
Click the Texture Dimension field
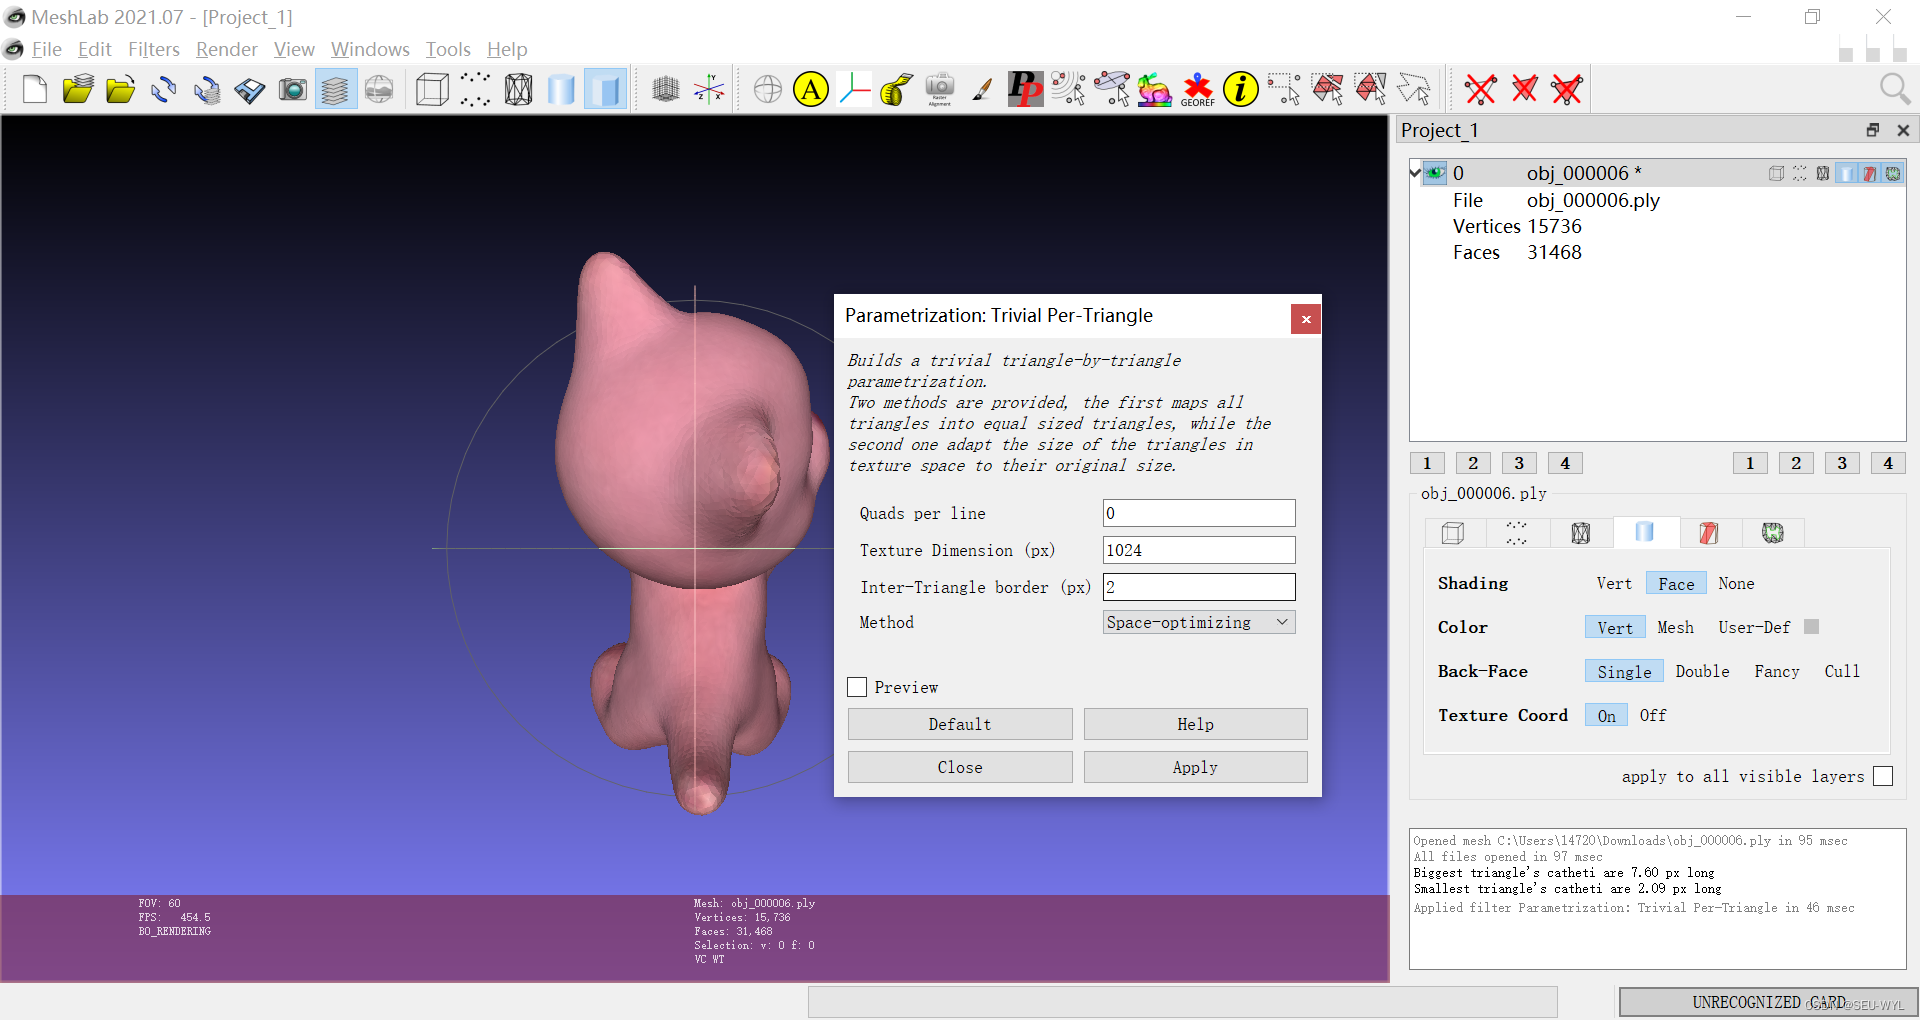pyautogui.click(x=1199, y=550)
